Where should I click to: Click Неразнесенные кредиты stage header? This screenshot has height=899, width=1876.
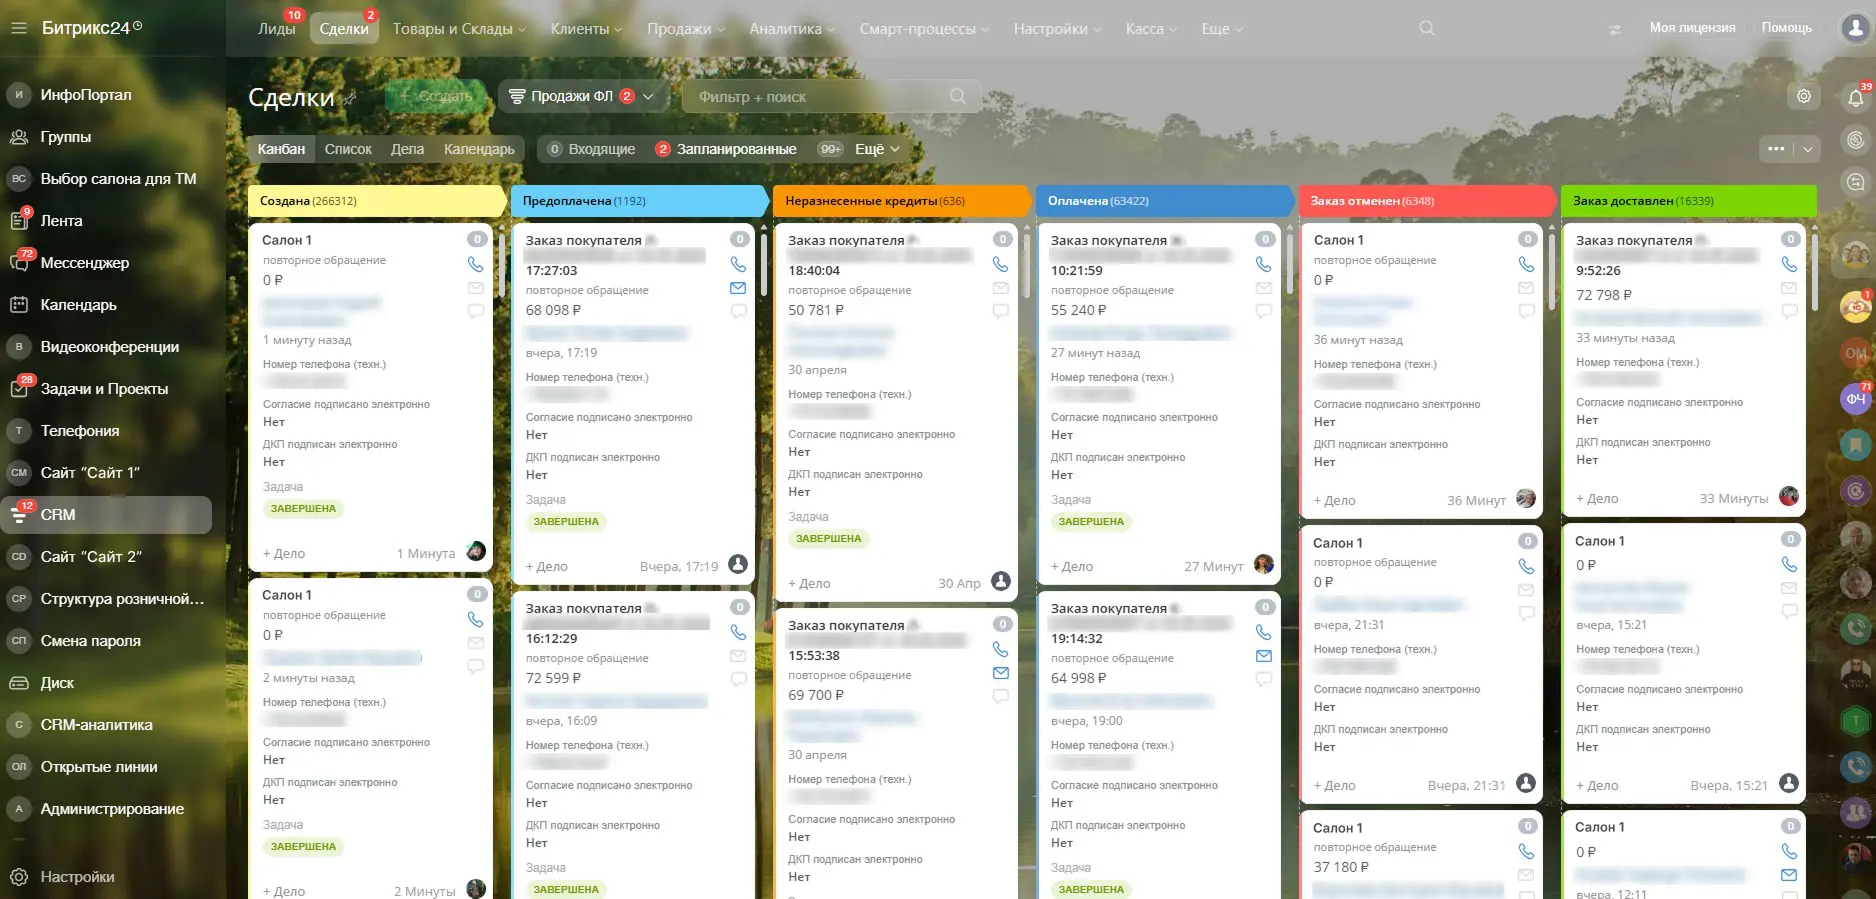[x=901, y=201]
